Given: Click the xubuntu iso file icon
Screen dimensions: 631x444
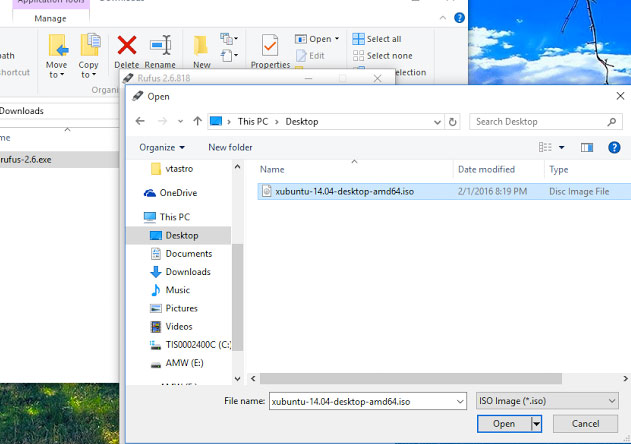Looking at the screenshot, I should click(266, 191).
